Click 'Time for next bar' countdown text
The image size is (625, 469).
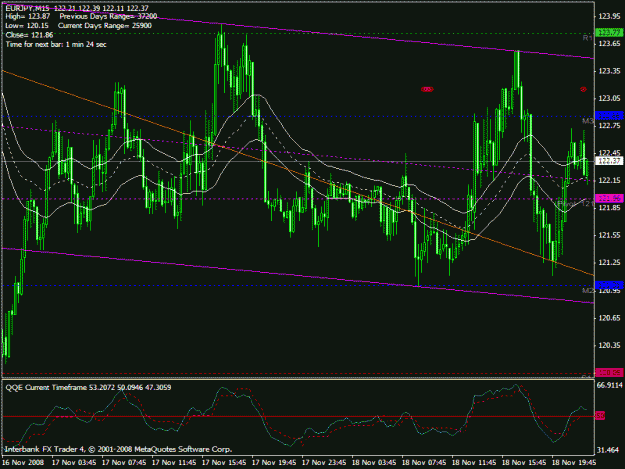[x=56, y=44]
